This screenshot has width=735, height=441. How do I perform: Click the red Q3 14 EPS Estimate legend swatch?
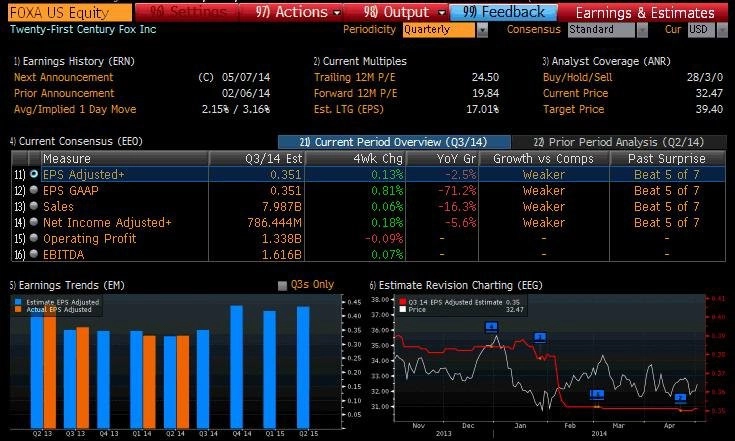pyautogui.click(x=402, y=302)
